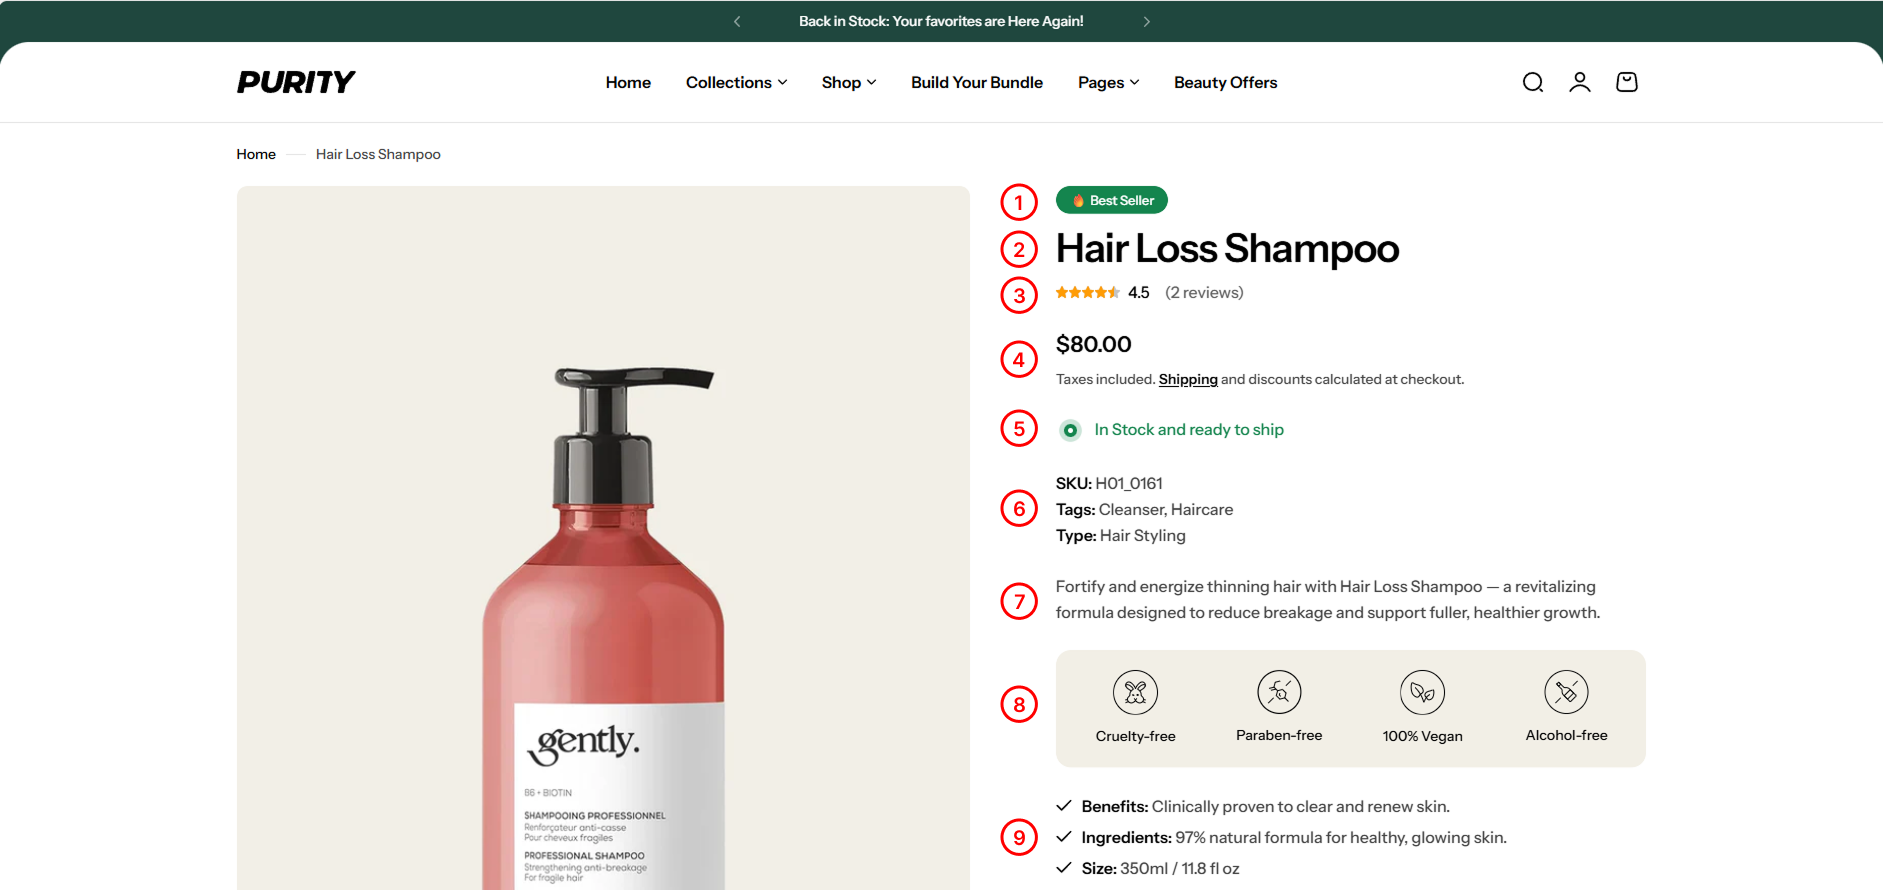Screen dimensions: 1883x890
Task: Follow the Shipping policy link
Action: [x=1188, y=379]
